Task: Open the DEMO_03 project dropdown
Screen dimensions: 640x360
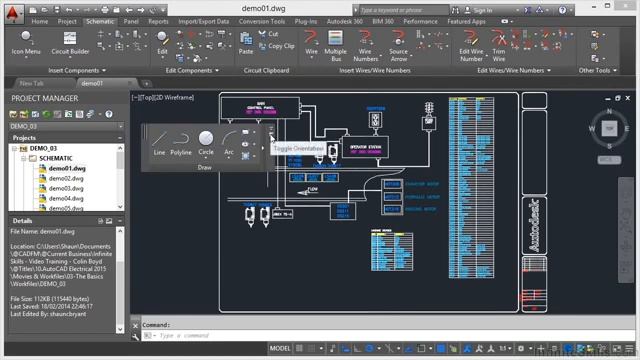Action: click(x=66, y=127)
